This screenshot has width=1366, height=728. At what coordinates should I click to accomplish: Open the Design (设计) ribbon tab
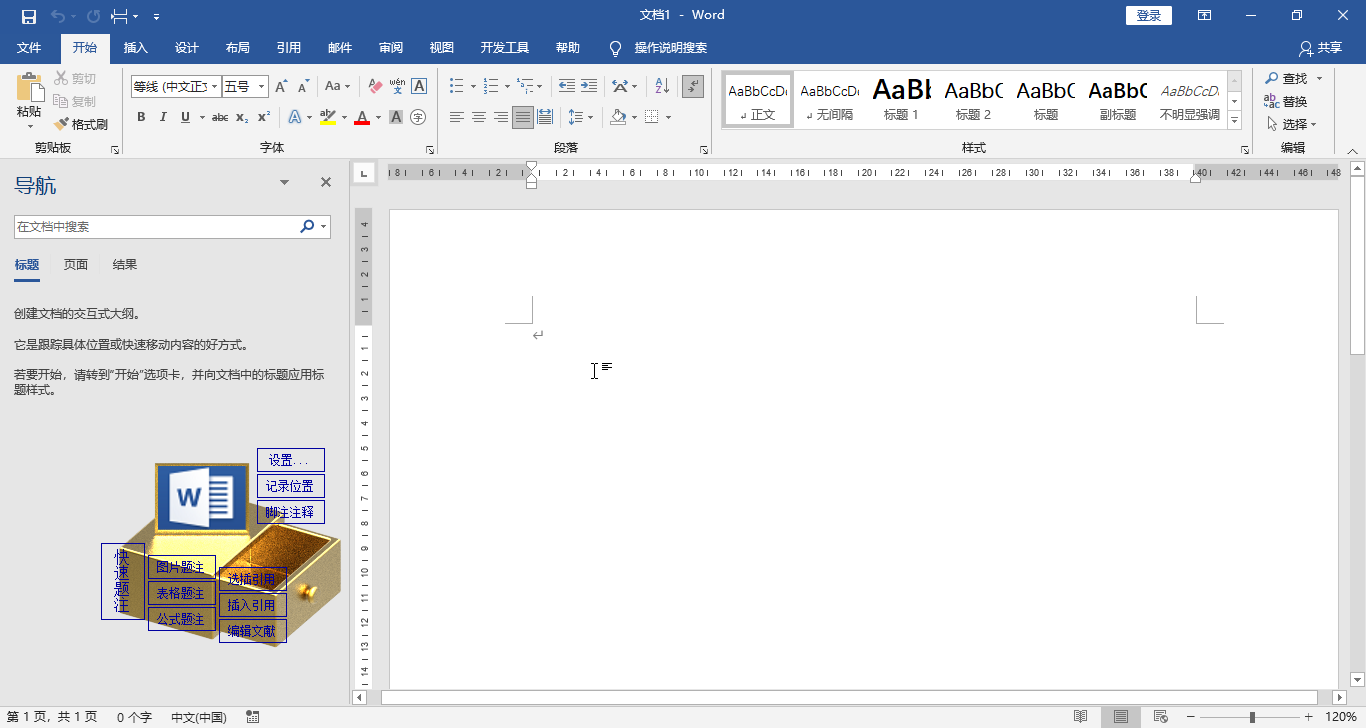coord(187,48)
